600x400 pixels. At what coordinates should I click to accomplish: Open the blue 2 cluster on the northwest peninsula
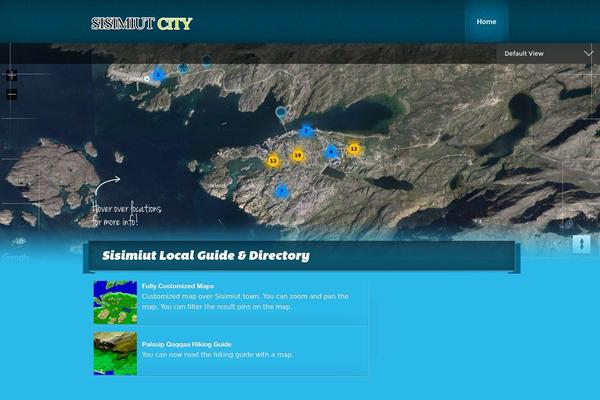tap(158, 75)
